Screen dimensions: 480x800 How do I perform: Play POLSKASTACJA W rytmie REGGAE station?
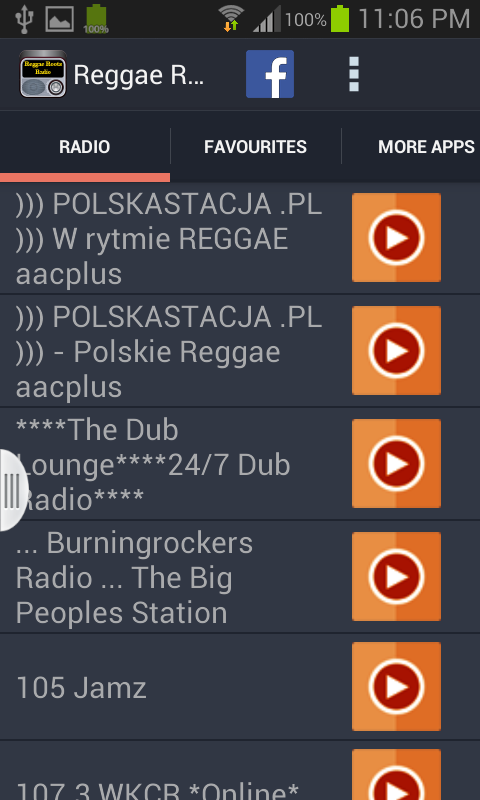pyautogui.click(x=396, y=238)
